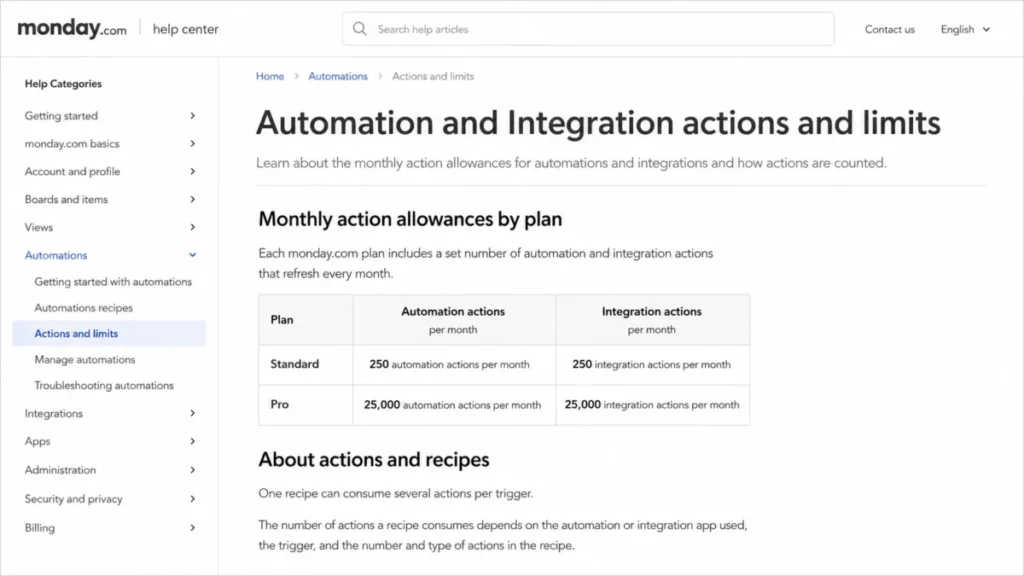The width and height of the screenshot is (1024, 576).
Task: Expand Account and profile chevron
Action: [193, 171]
